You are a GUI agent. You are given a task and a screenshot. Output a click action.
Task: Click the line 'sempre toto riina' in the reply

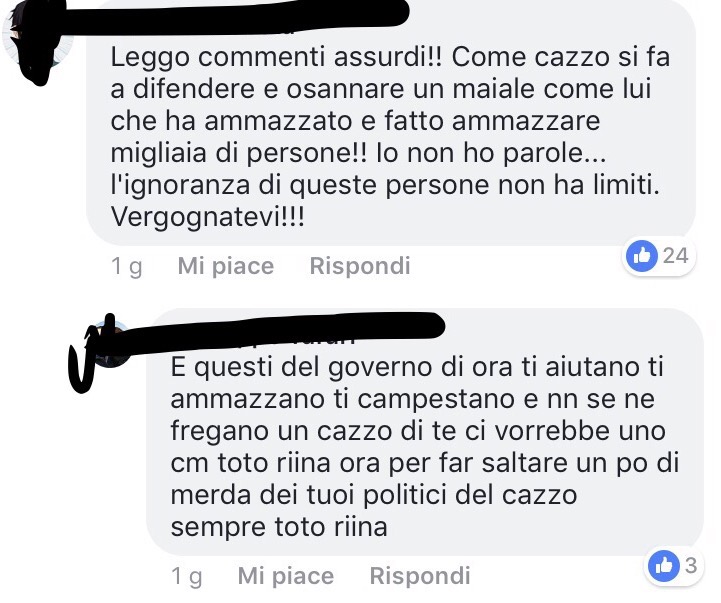pos(279,527)
